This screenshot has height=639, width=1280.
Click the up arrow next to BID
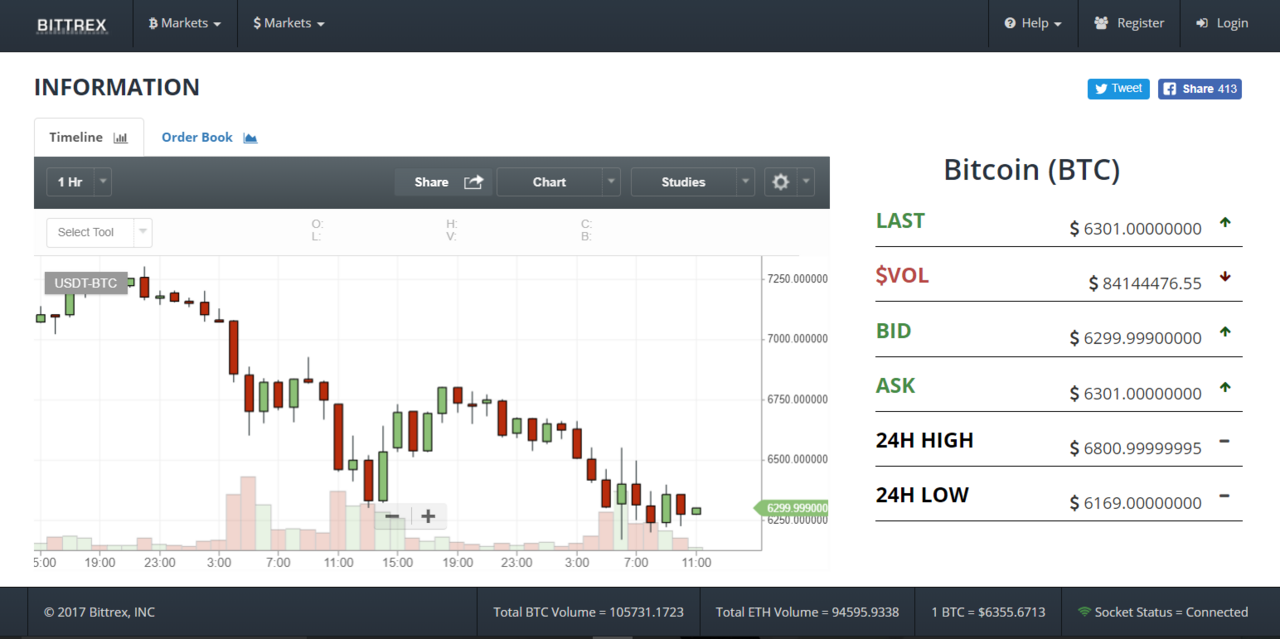pyautogui.click(x=1225, y=332)
